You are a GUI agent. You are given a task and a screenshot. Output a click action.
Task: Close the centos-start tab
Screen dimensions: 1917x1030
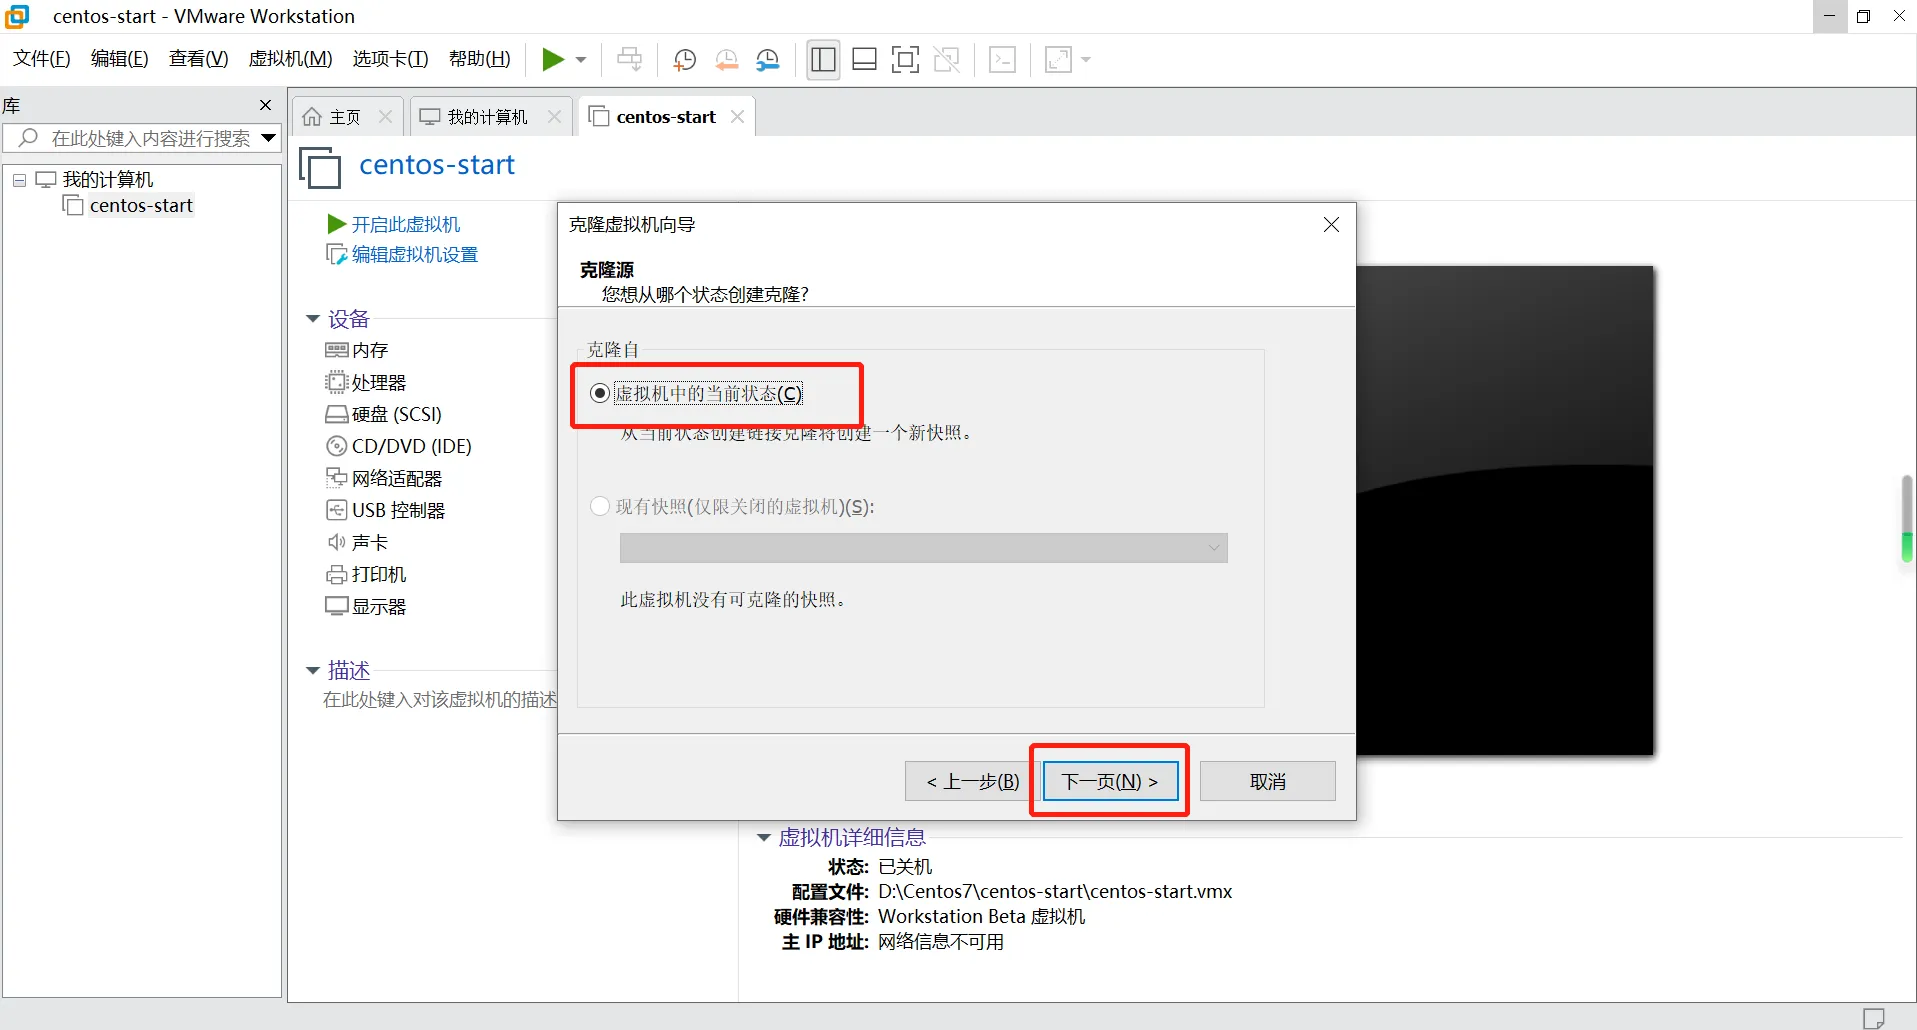(737, 117)
